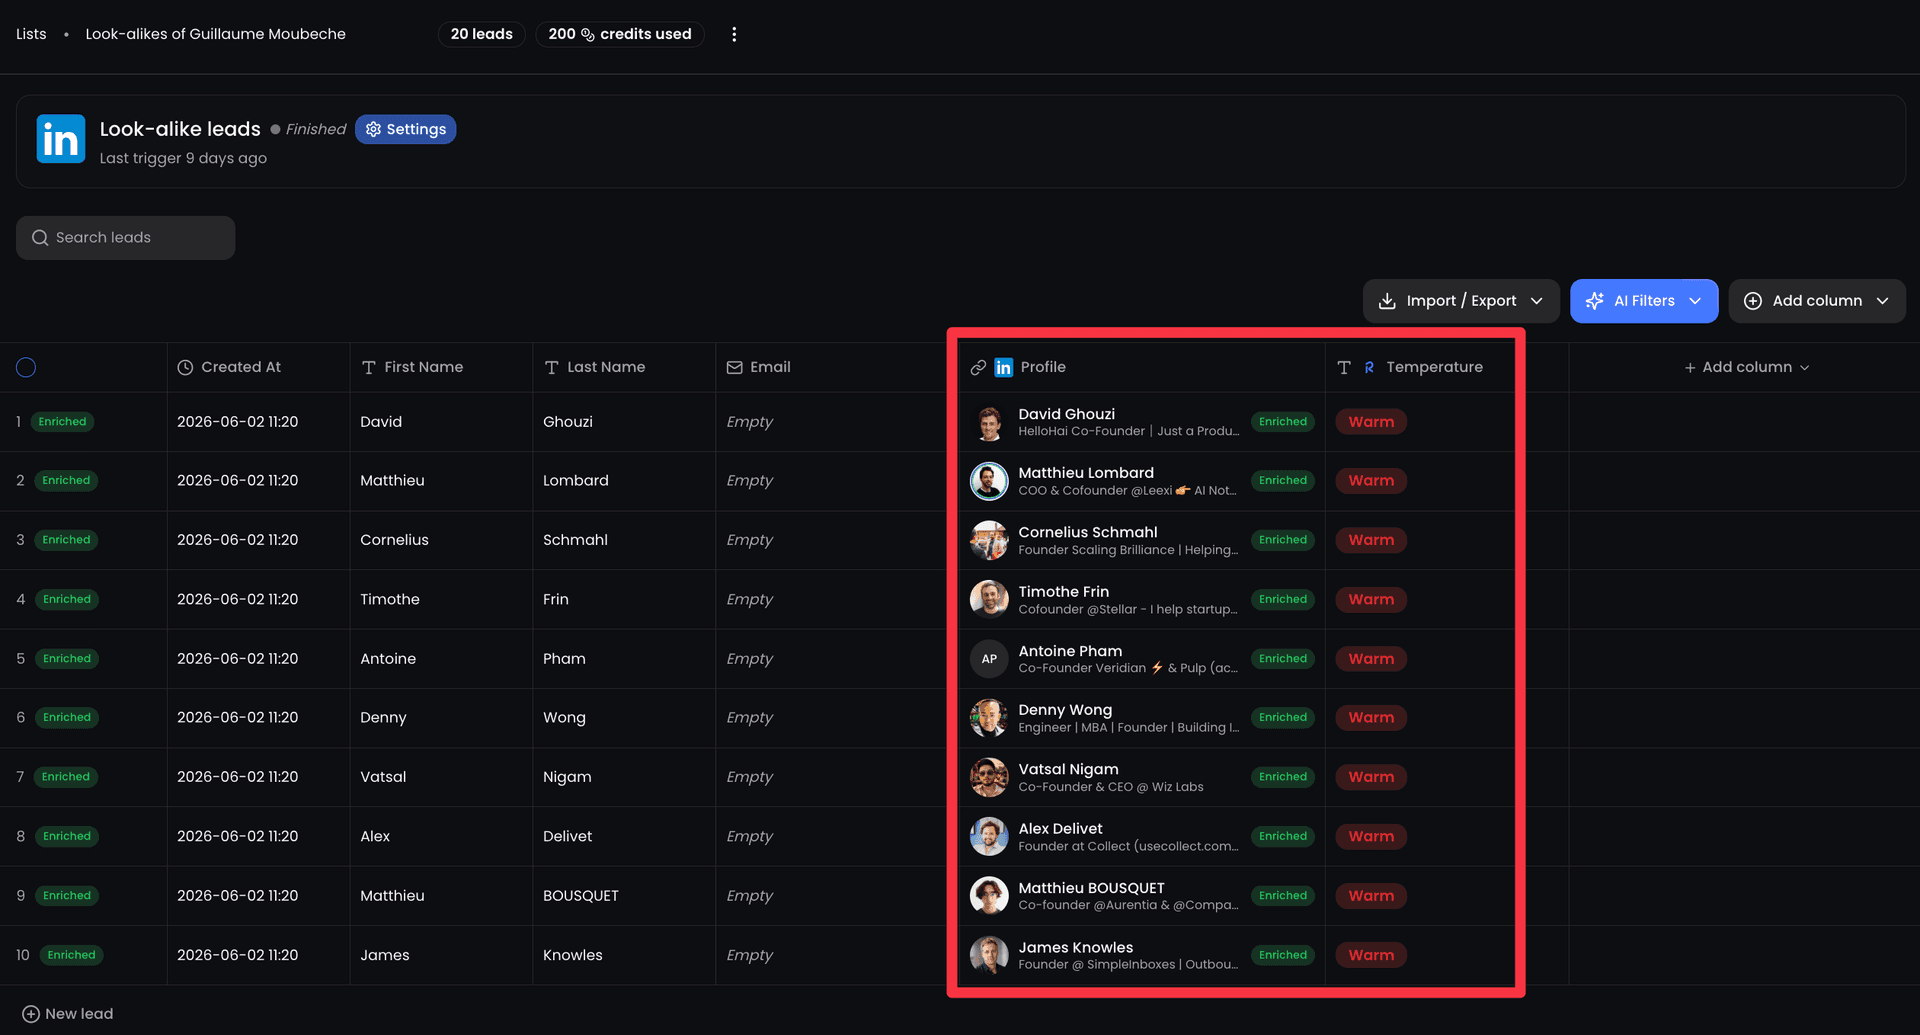The image size is (1920, 1035).
Task: Expand the Import / Export dropdown
Action: pos(1536,301)
